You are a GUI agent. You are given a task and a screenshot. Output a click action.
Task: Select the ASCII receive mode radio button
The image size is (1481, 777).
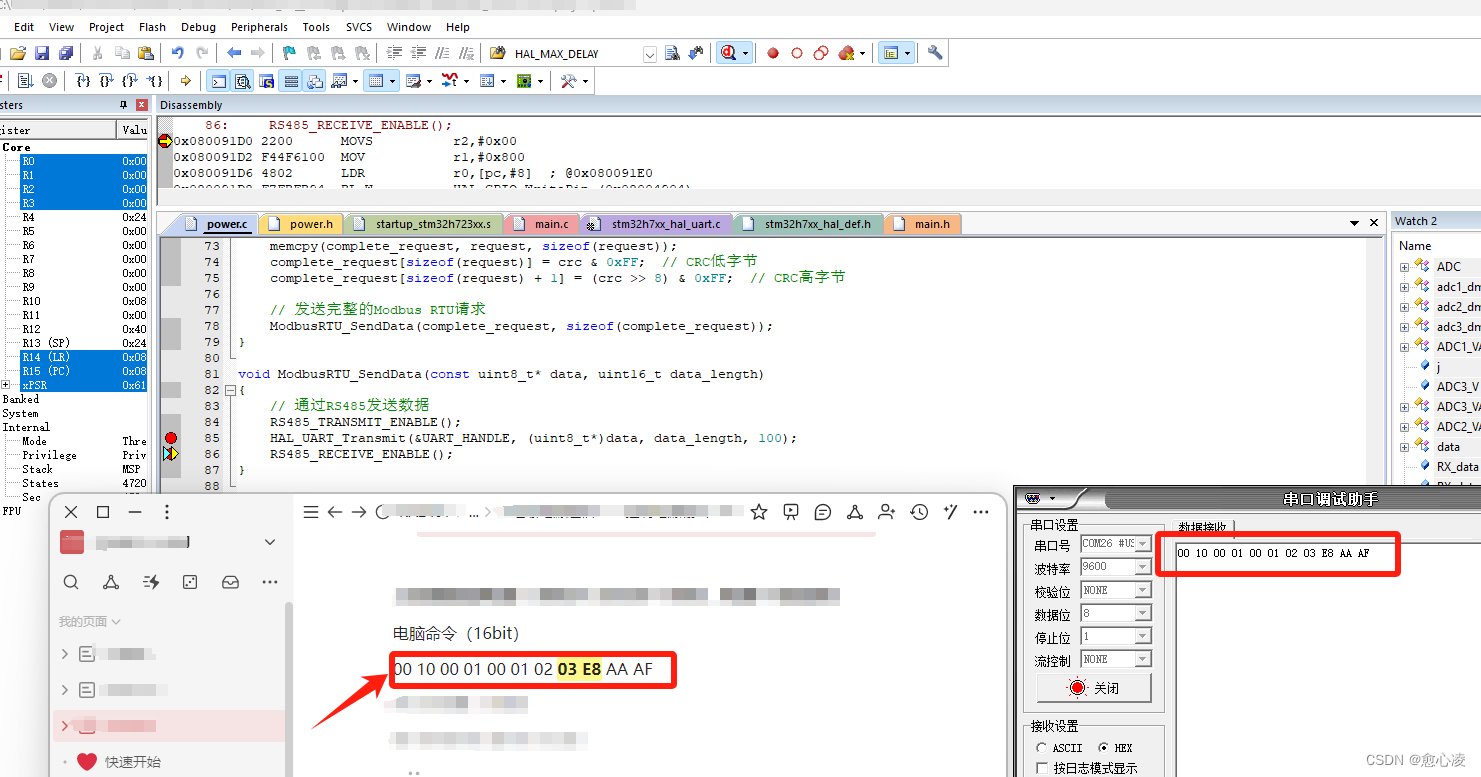pyautogui.click(x=1042, y=747)
